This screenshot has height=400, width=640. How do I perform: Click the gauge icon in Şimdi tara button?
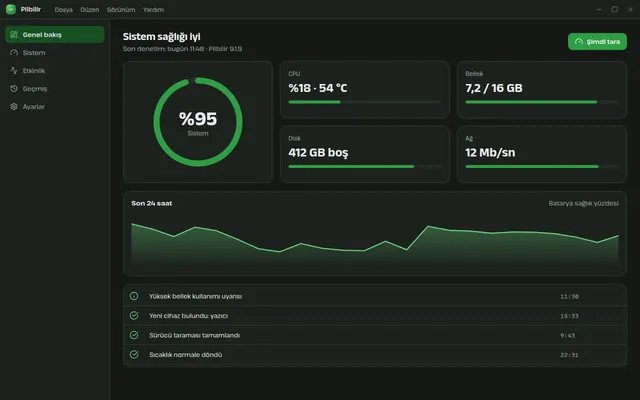pos(579,42)
